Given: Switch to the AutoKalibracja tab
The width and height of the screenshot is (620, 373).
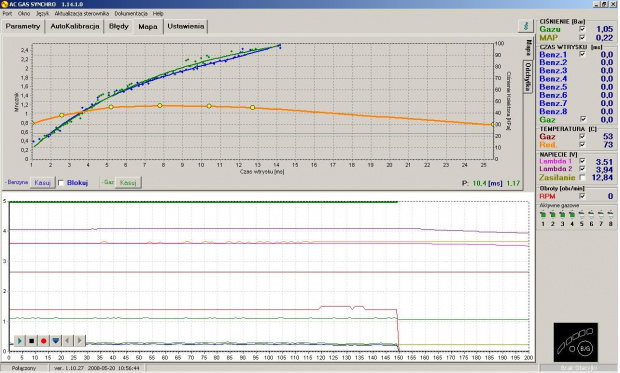Looking at the screenshot, I should (75, 27).
